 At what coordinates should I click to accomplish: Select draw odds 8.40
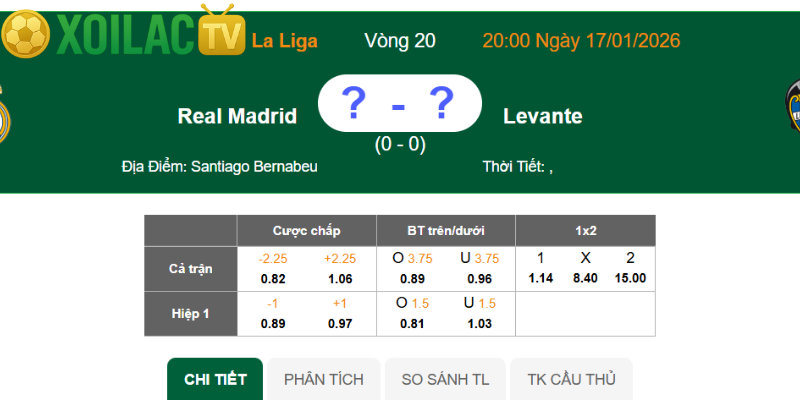tap(585, 278)
